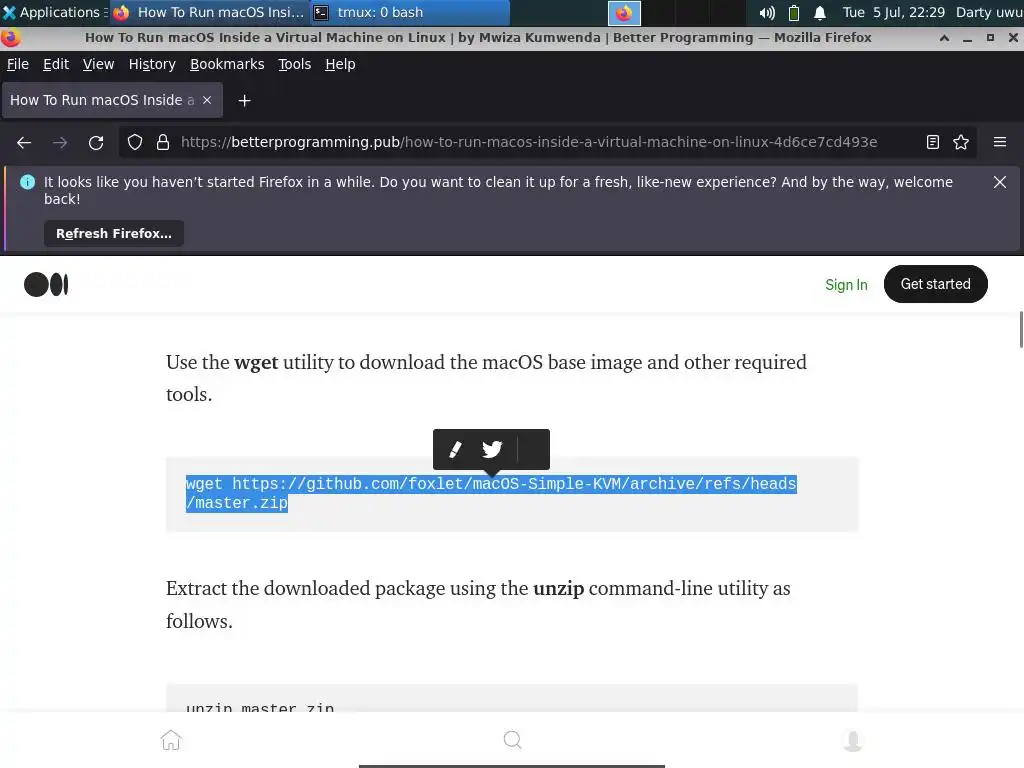Click the bold word 'wget' in paragraph
This screenshot has width=1024, height=768.
tap(256, 362)
